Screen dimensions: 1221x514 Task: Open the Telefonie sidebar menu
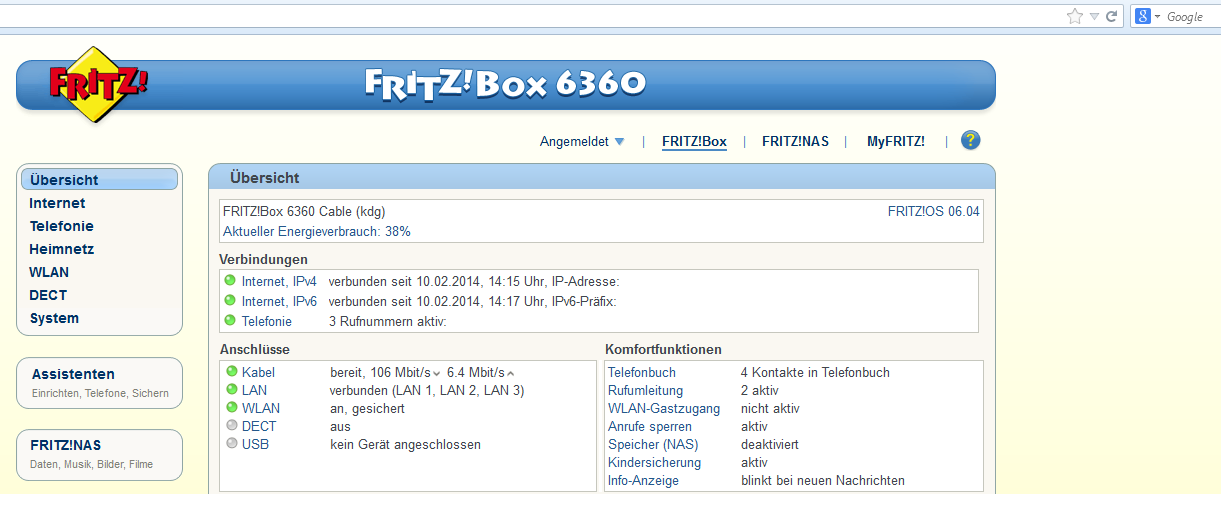pyautogui.click(x=61, y=226)
